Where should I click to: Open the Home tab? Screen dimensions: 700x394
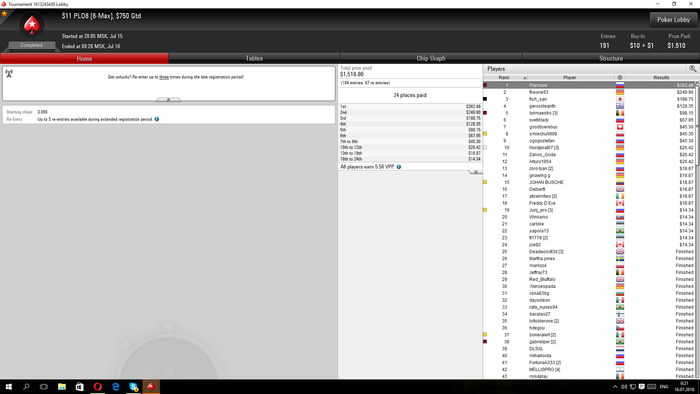(84, 58)
